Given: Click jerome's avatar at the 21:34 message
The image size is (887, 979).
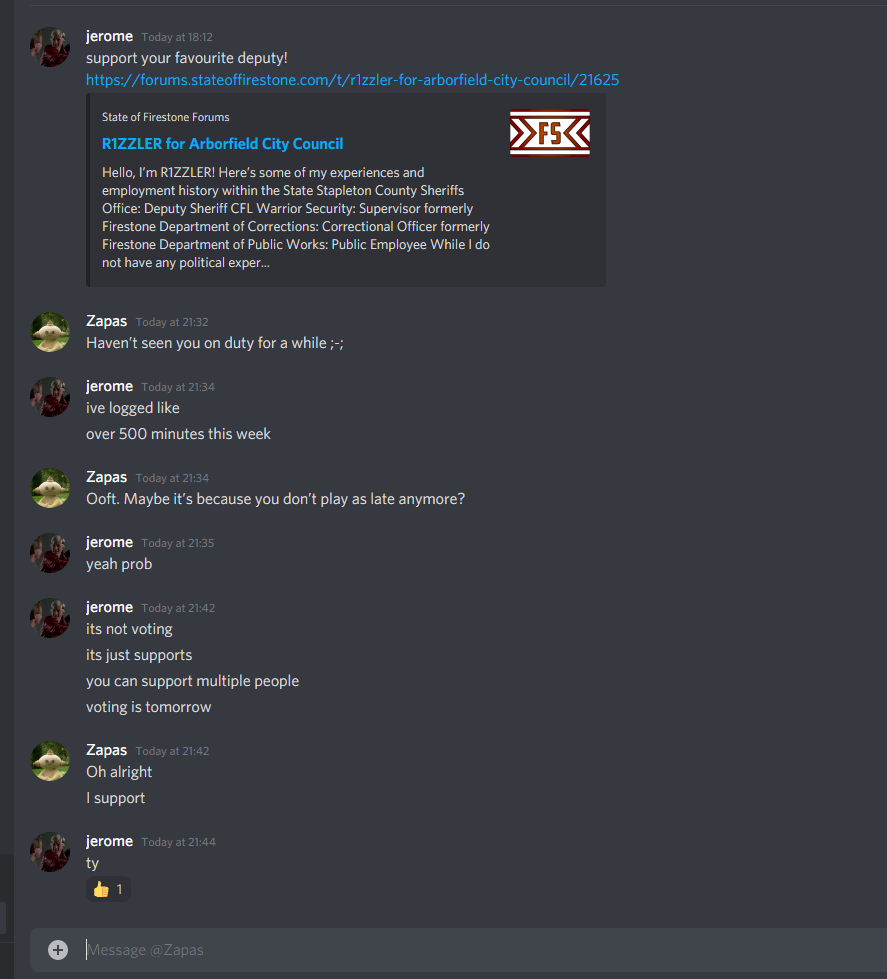Looking at the screenshot, I should point(50,396).
